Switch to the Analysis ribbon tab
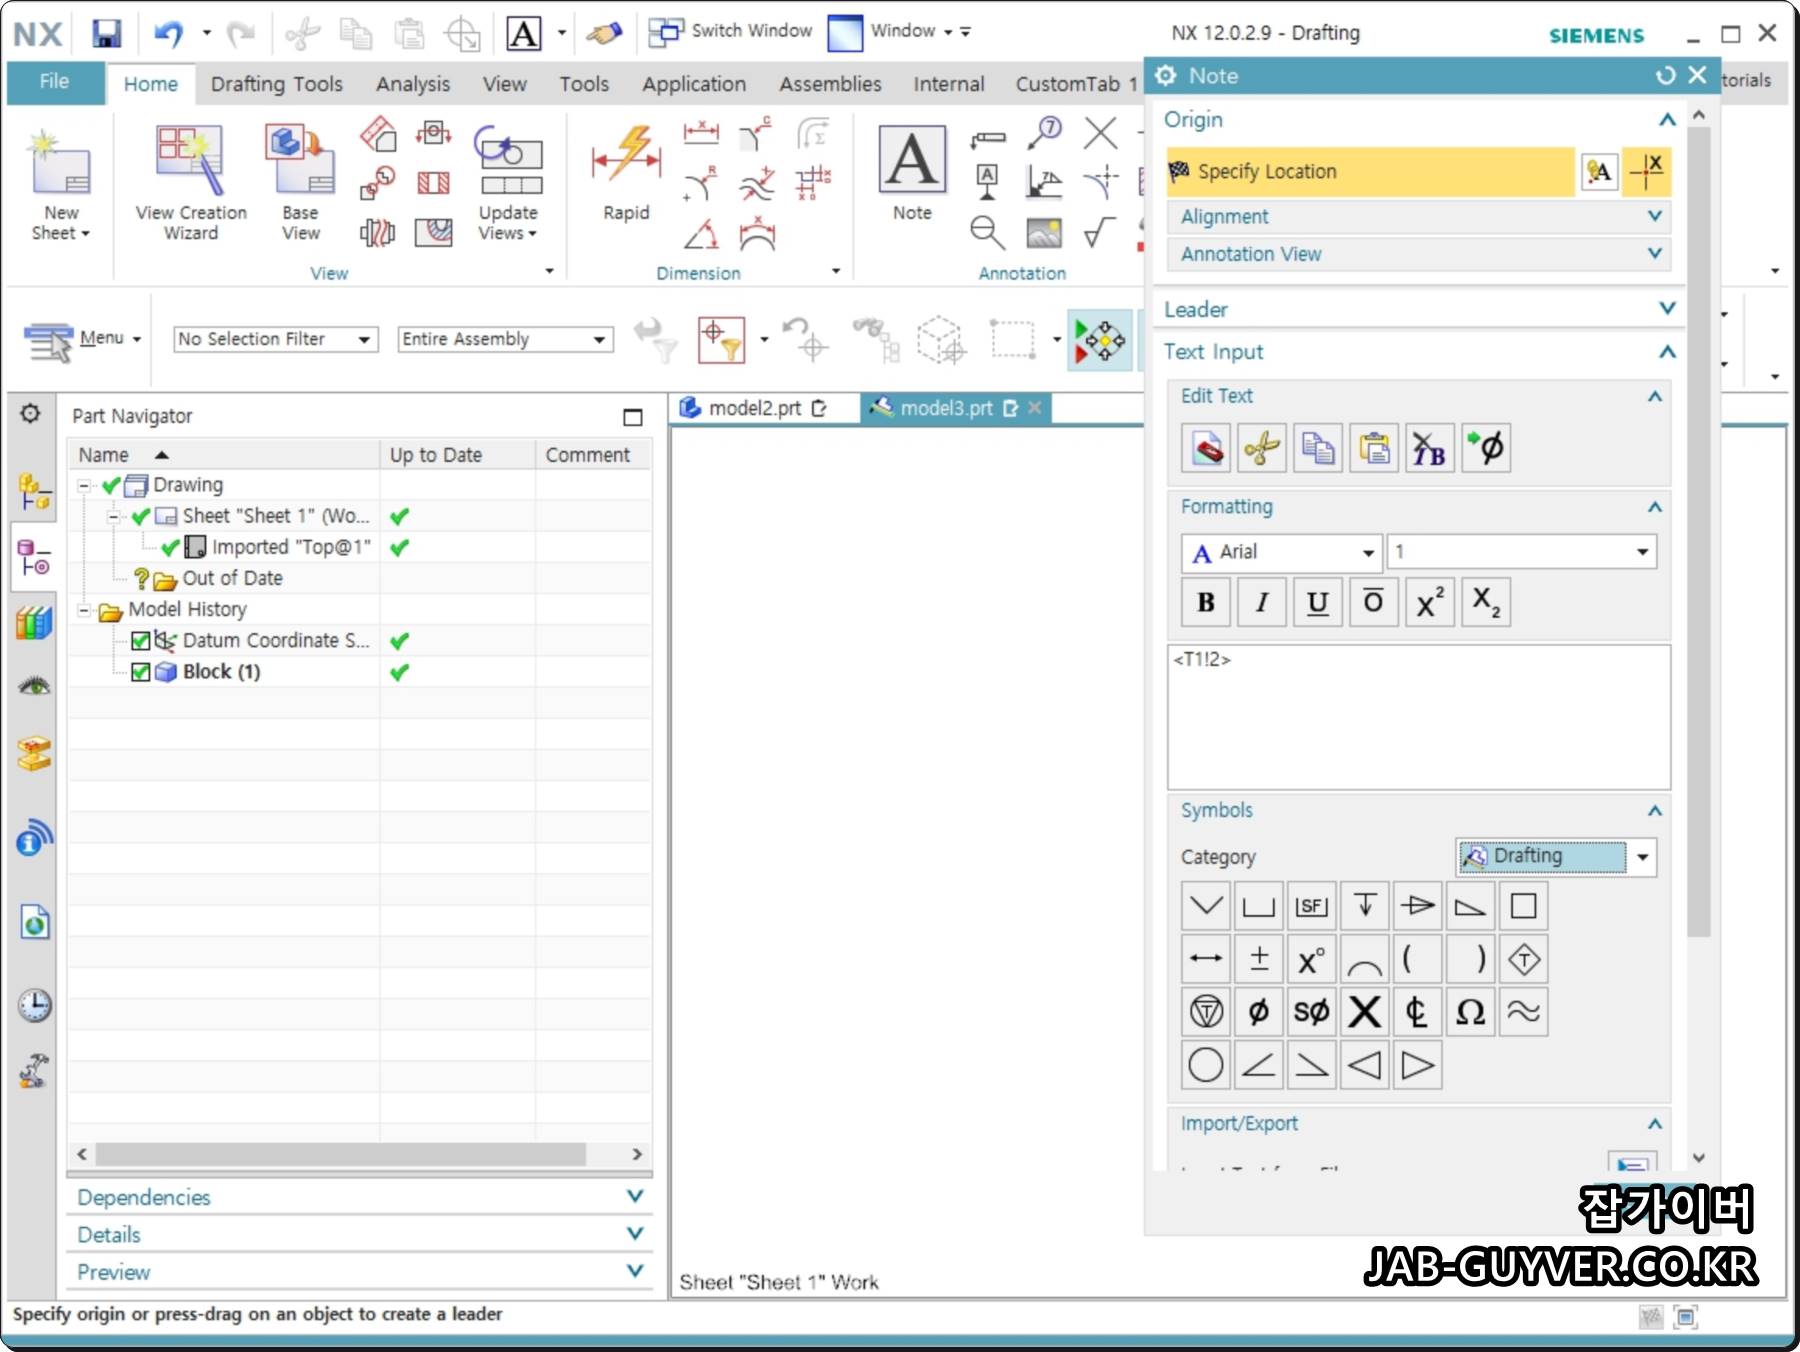The width and height of the screenshot is (1800, 1352). point(413,84)
